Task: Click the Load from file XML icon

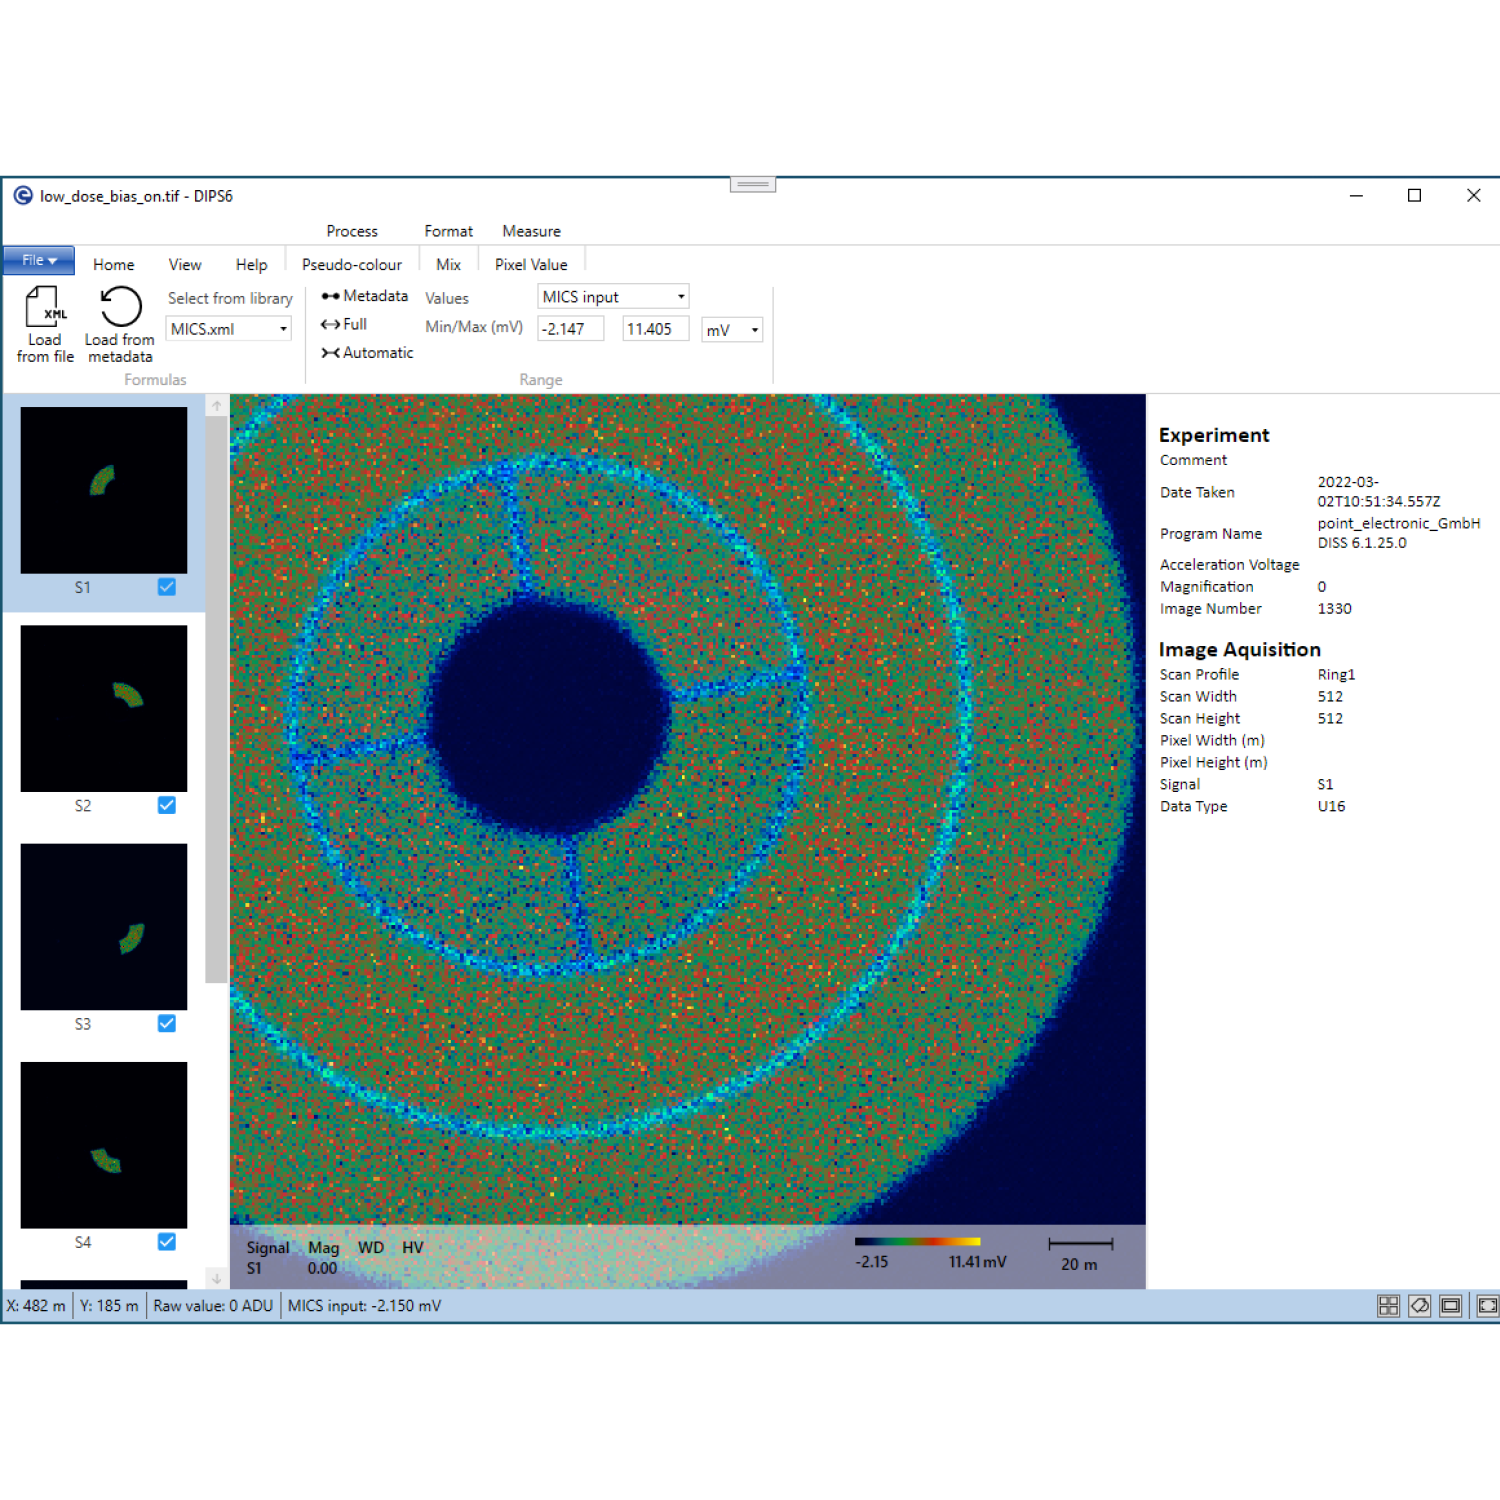Action: [45, 308]
